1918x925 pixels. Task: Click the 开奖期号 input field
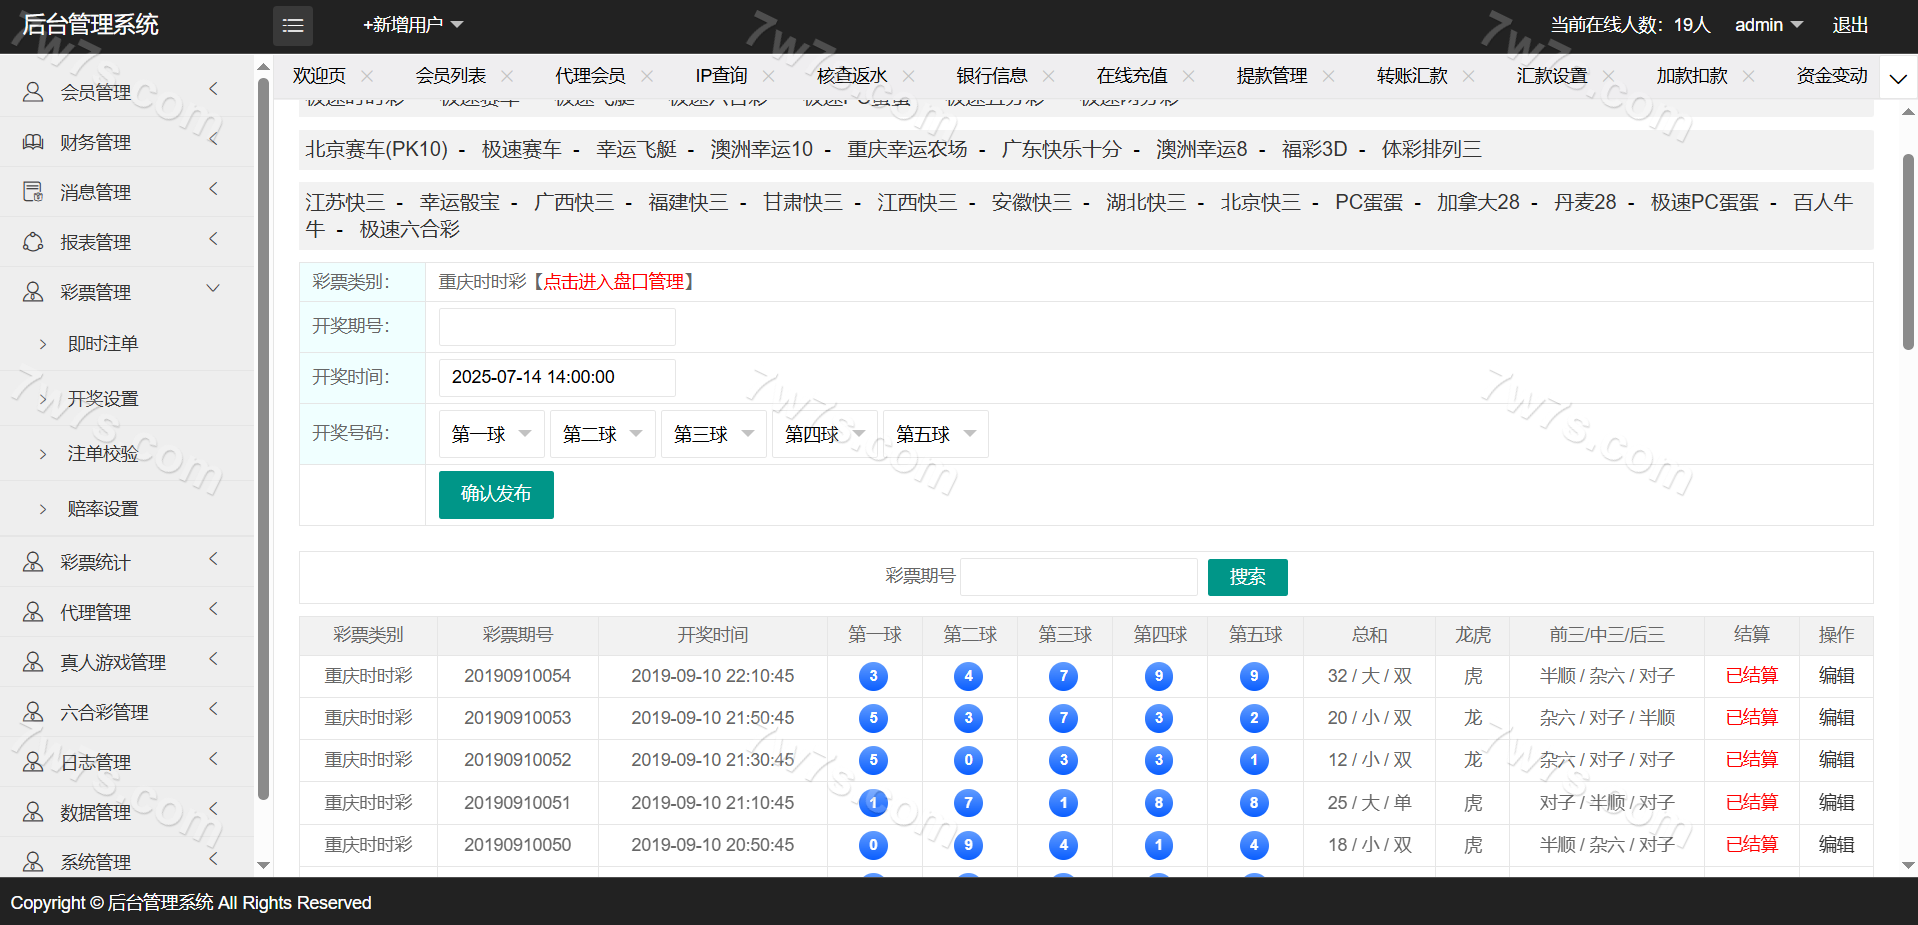click(557, 327)
